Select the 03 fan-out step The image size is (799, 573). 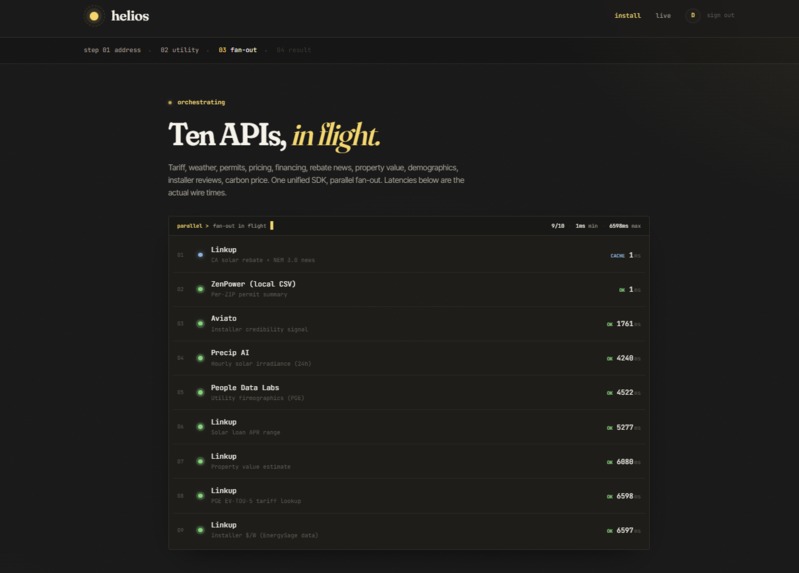pos(237,50)
